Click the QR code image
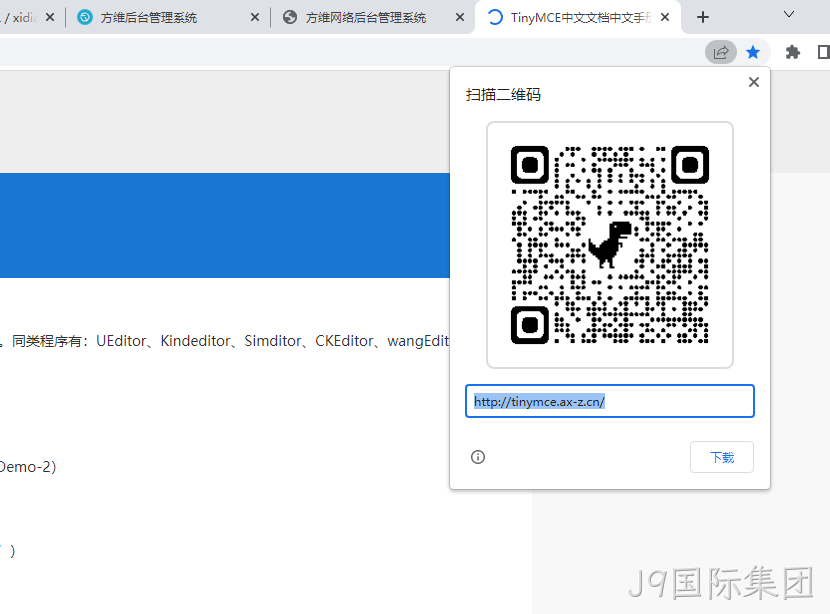The image size is (830, 614). tap(609, 245)
